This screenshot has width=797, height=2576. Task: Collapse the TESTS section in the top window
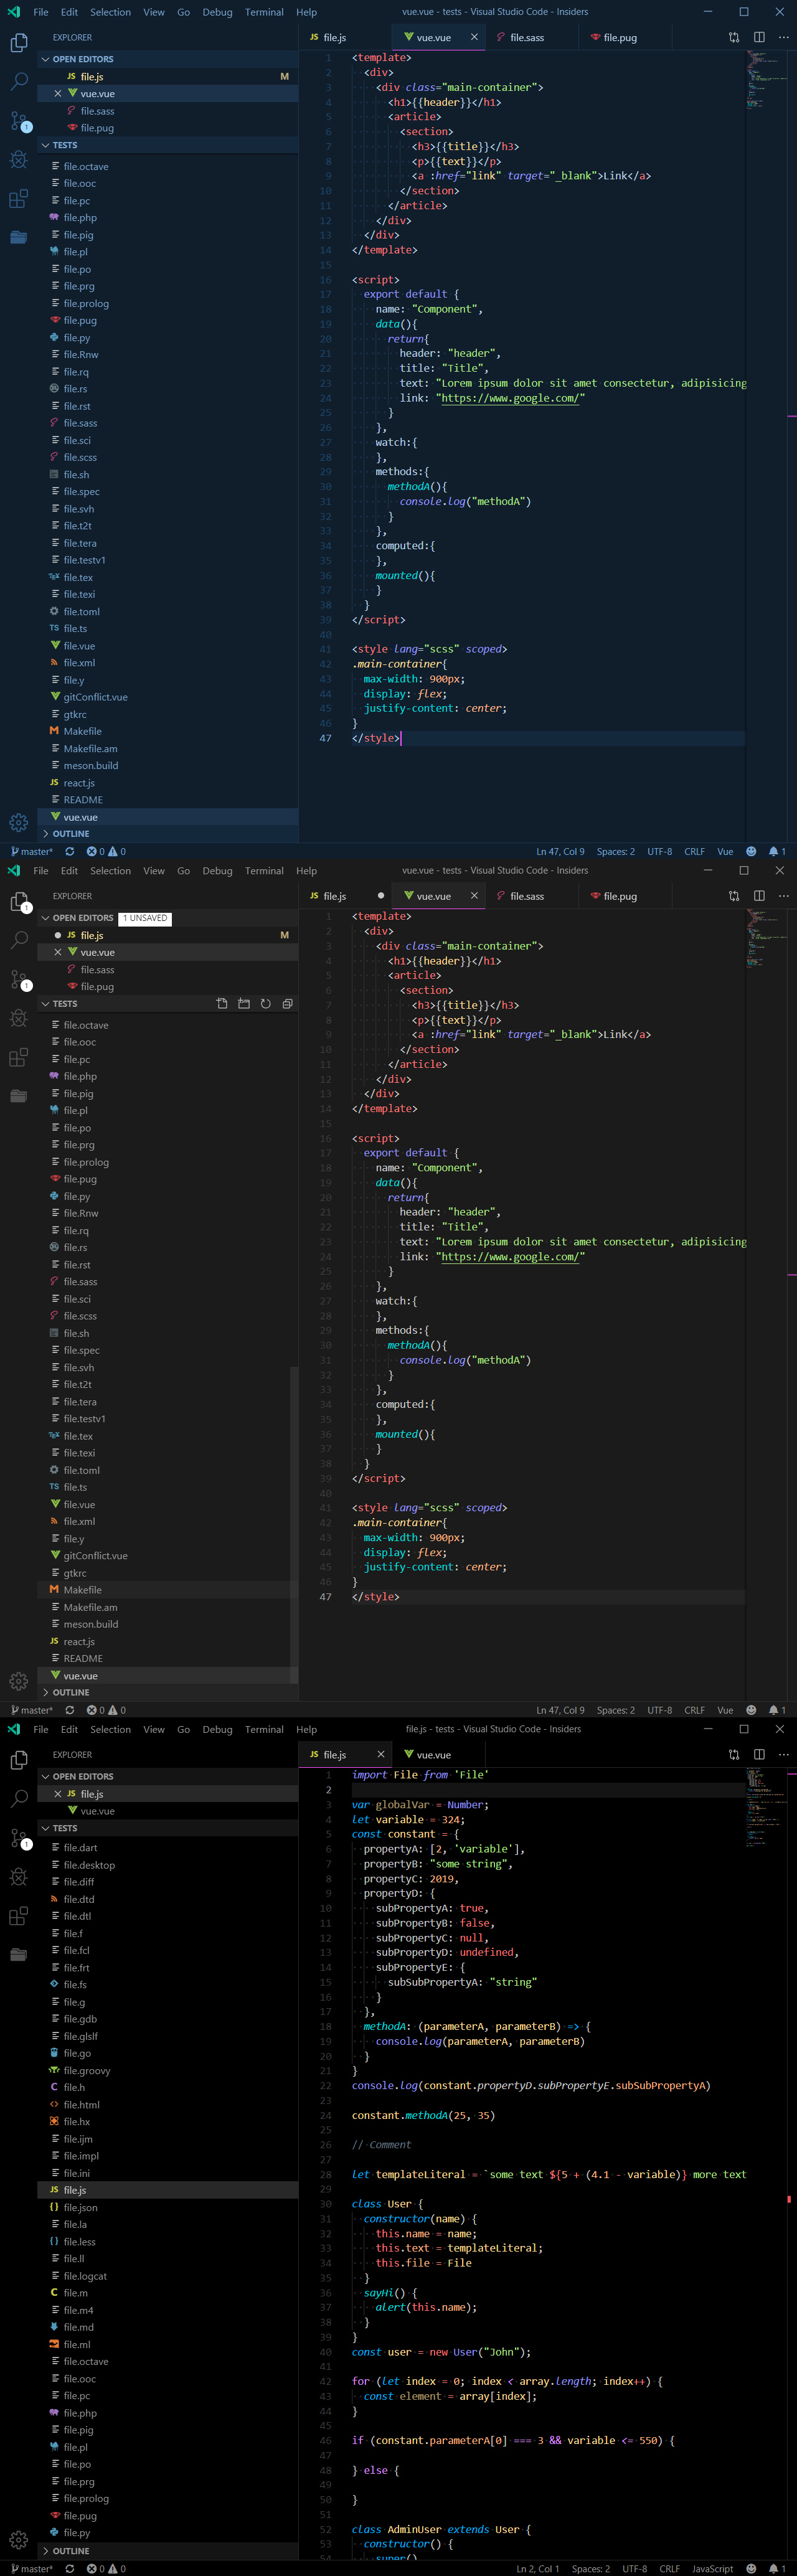[168, 145]
